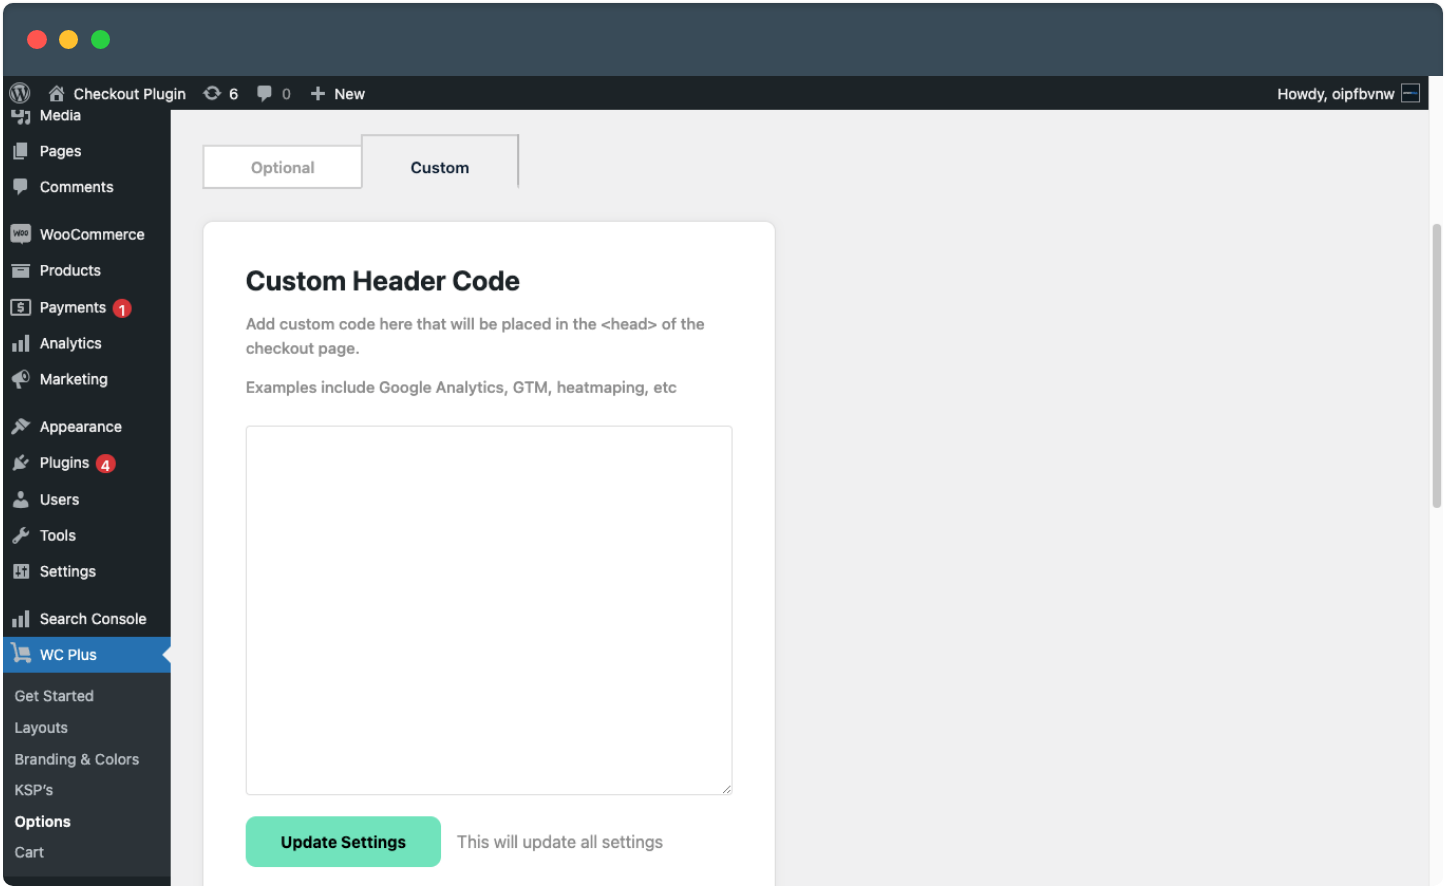Click the Marketing megaphone icon
Screen dimensions: 1446x886
tap(20, 379)
